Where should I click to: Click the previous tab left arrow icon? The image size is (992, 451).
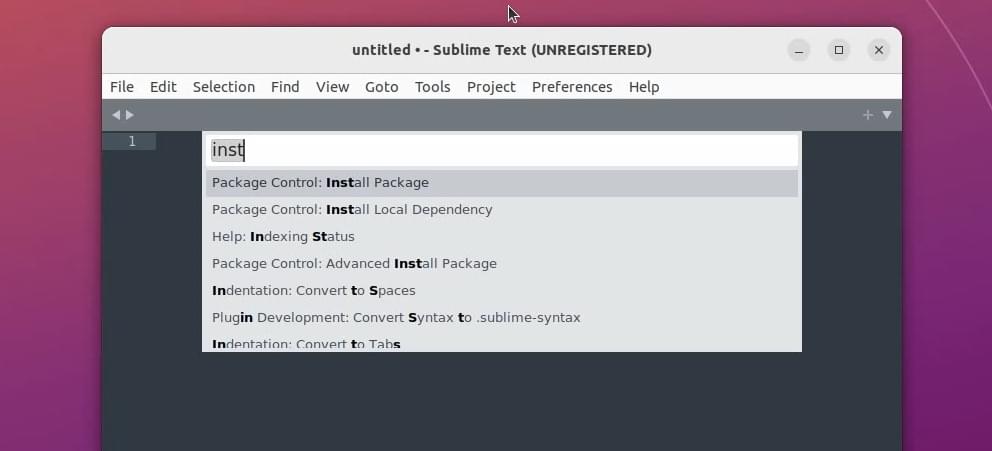tap(116, 115)
